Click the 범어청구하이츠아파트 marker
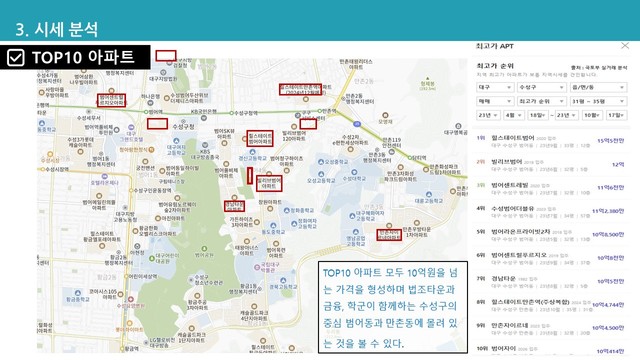This screenshot has width=640, height=360. coord(287,171)
